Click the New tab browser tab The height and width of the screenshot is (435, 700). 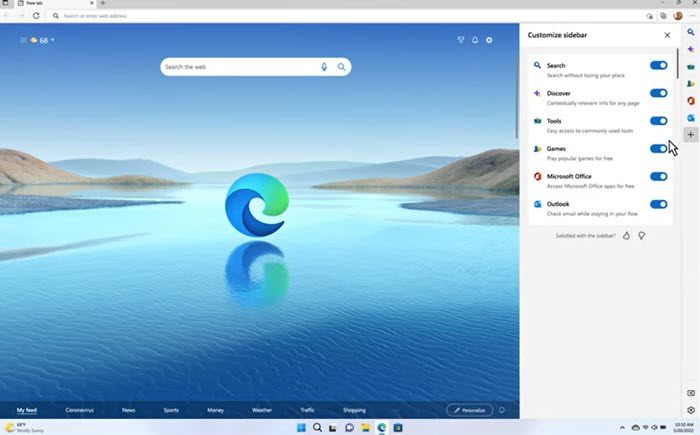click(54, 3)
